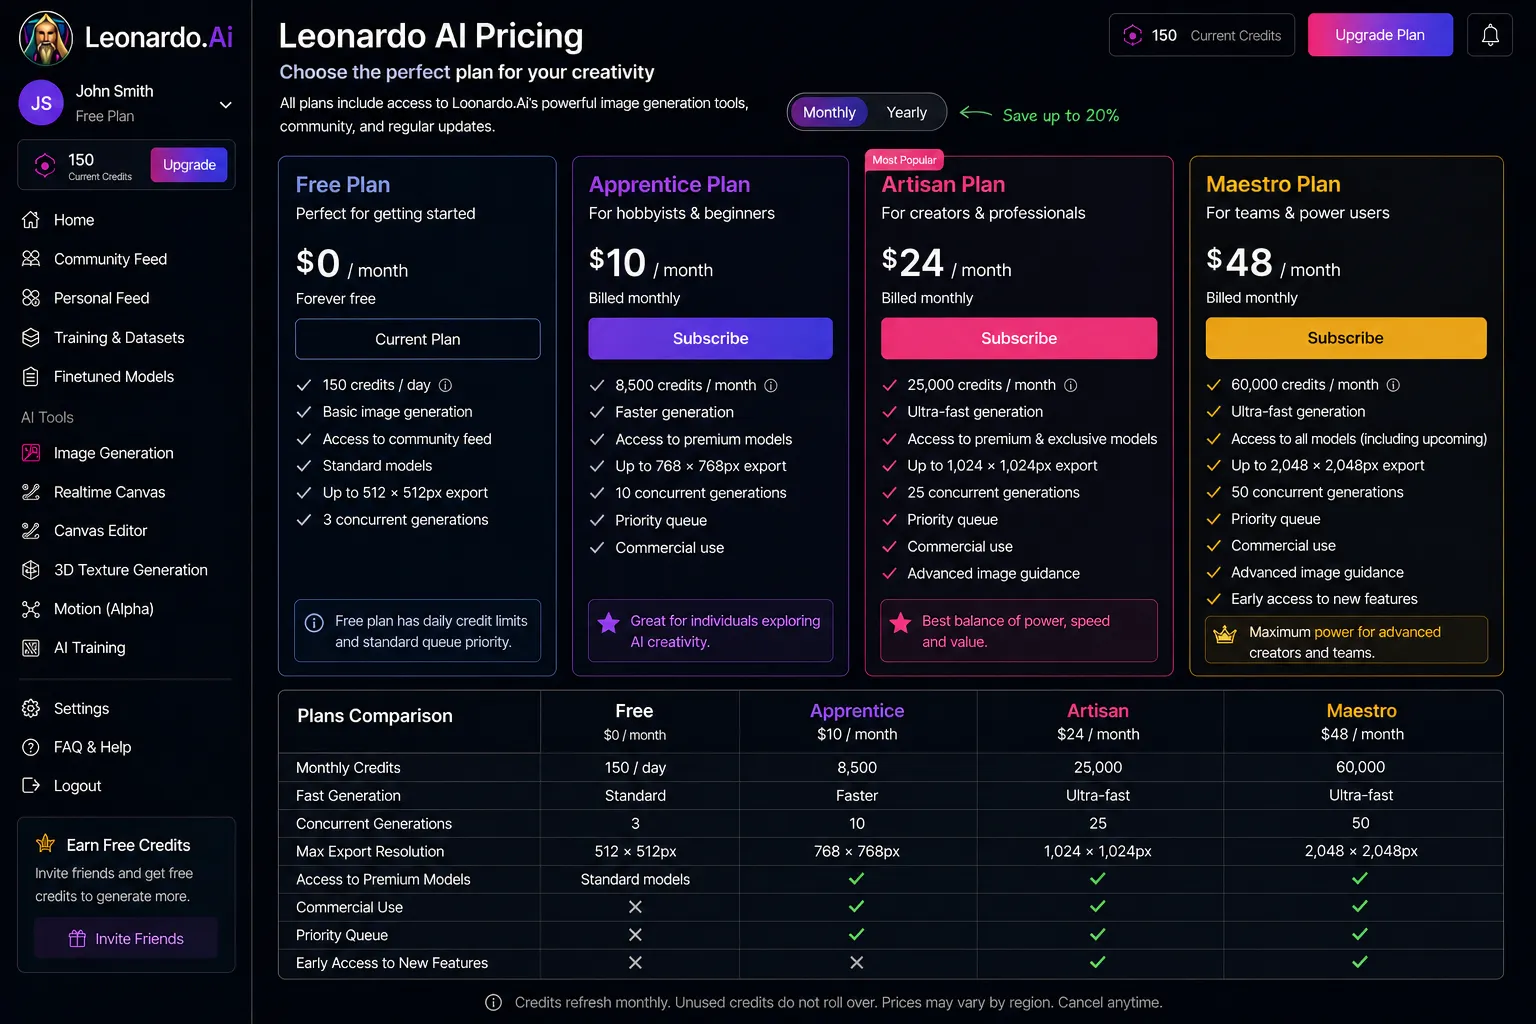
Task: Click the Settings gear icon
Action: (x=31, y=708)
